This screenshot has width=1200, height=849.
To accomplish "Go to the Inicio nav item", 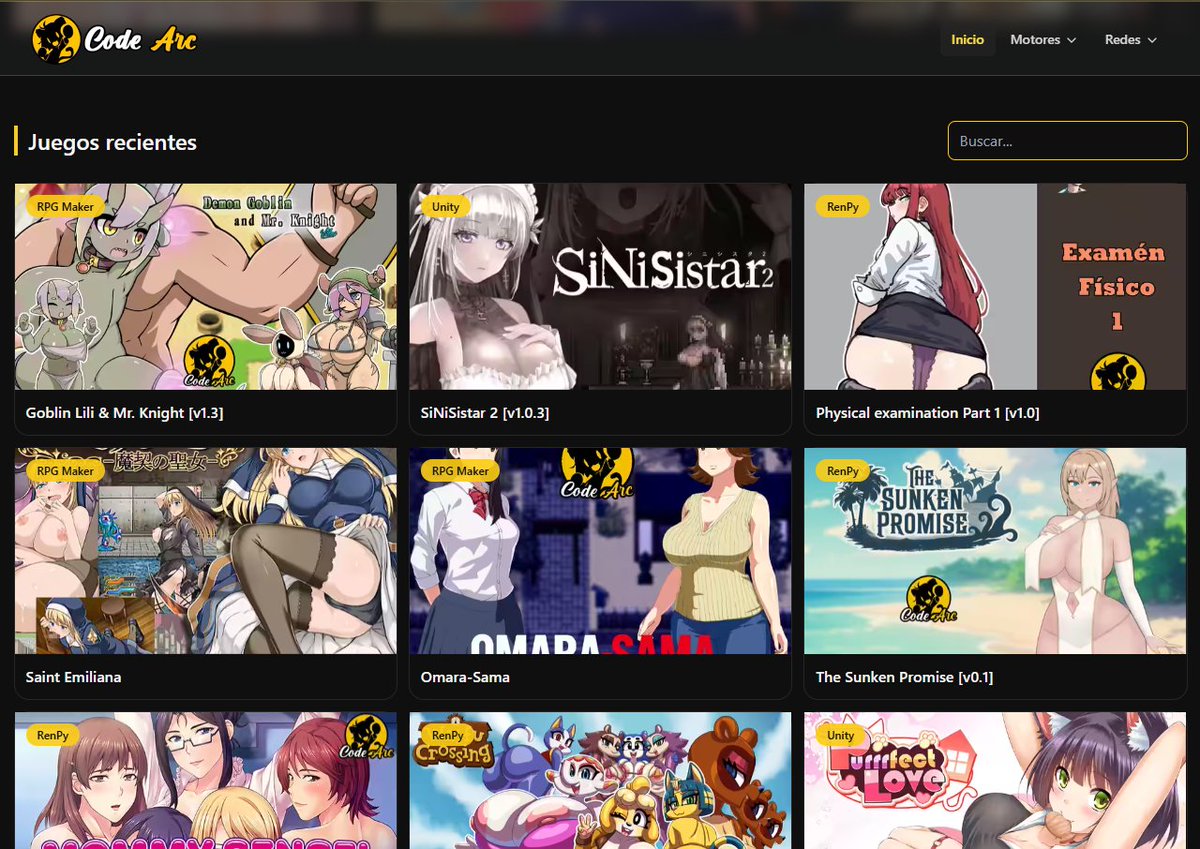I will tap(967, 40).
